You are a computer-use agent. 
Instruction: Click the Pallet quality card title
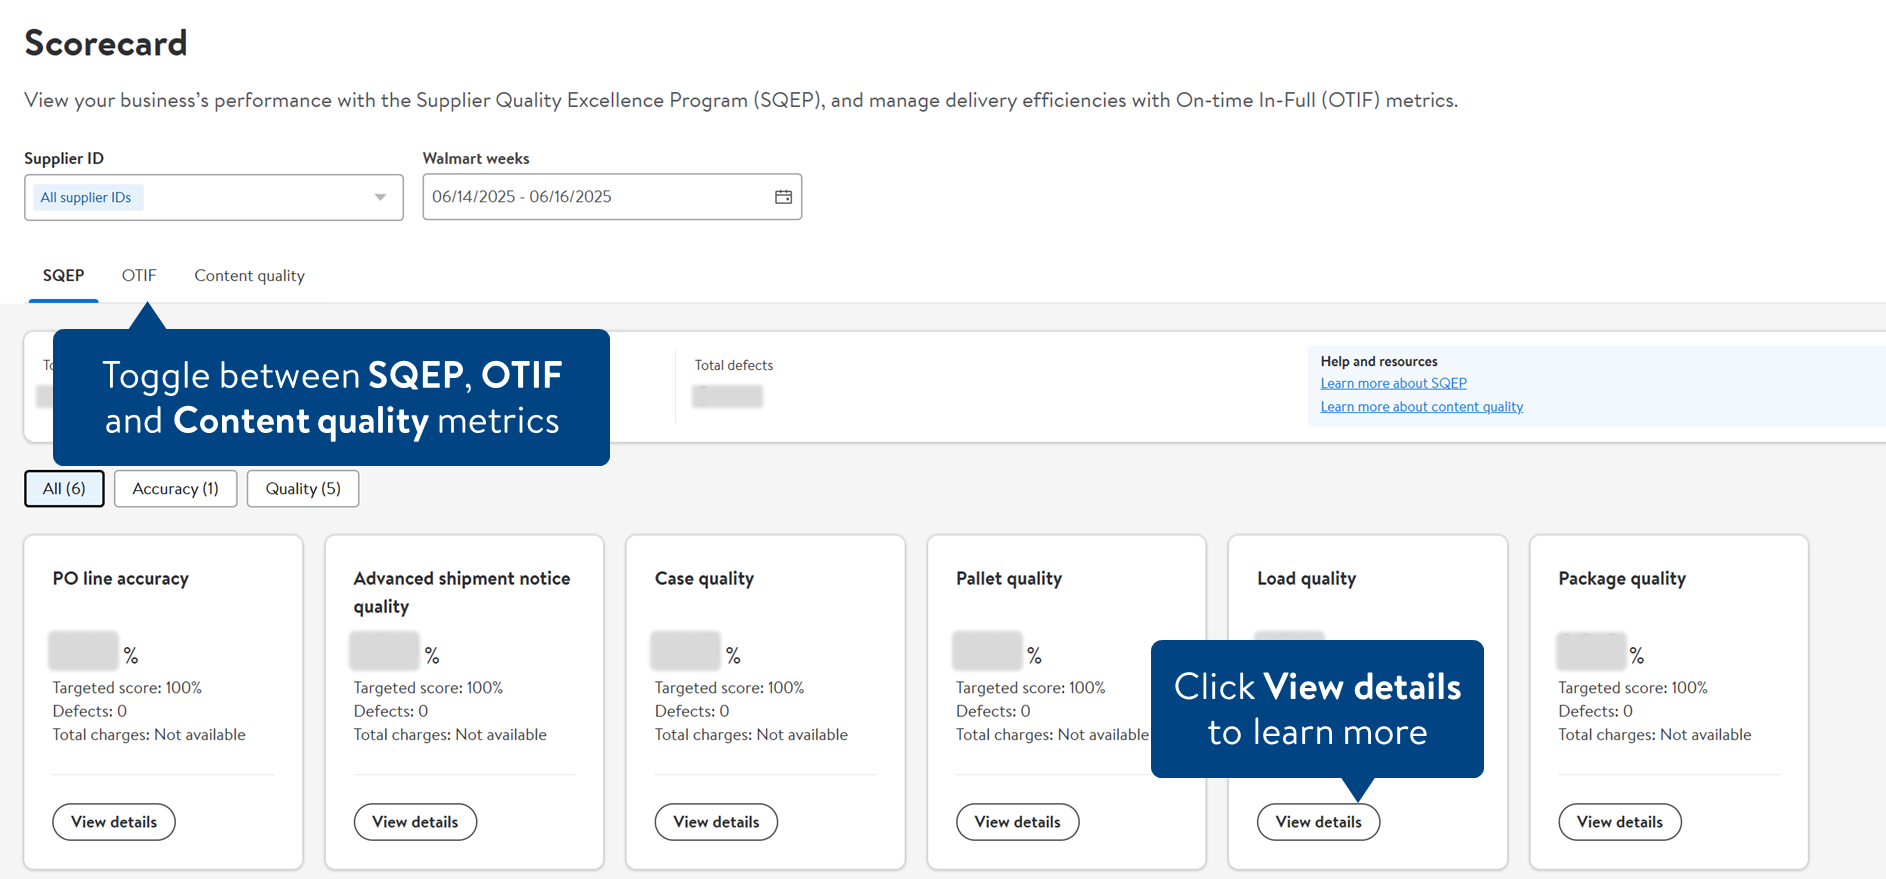click(x=1008, y=579)
